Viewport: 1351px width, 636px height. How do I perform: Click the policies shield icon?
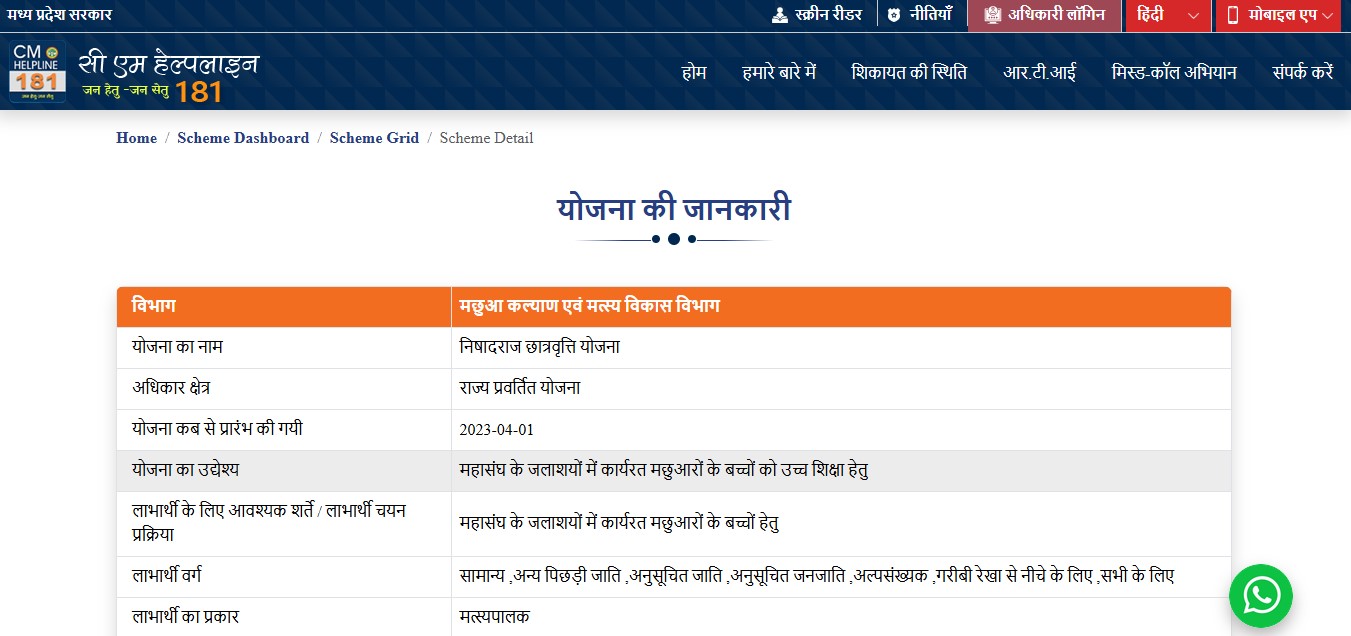[894, 15]
